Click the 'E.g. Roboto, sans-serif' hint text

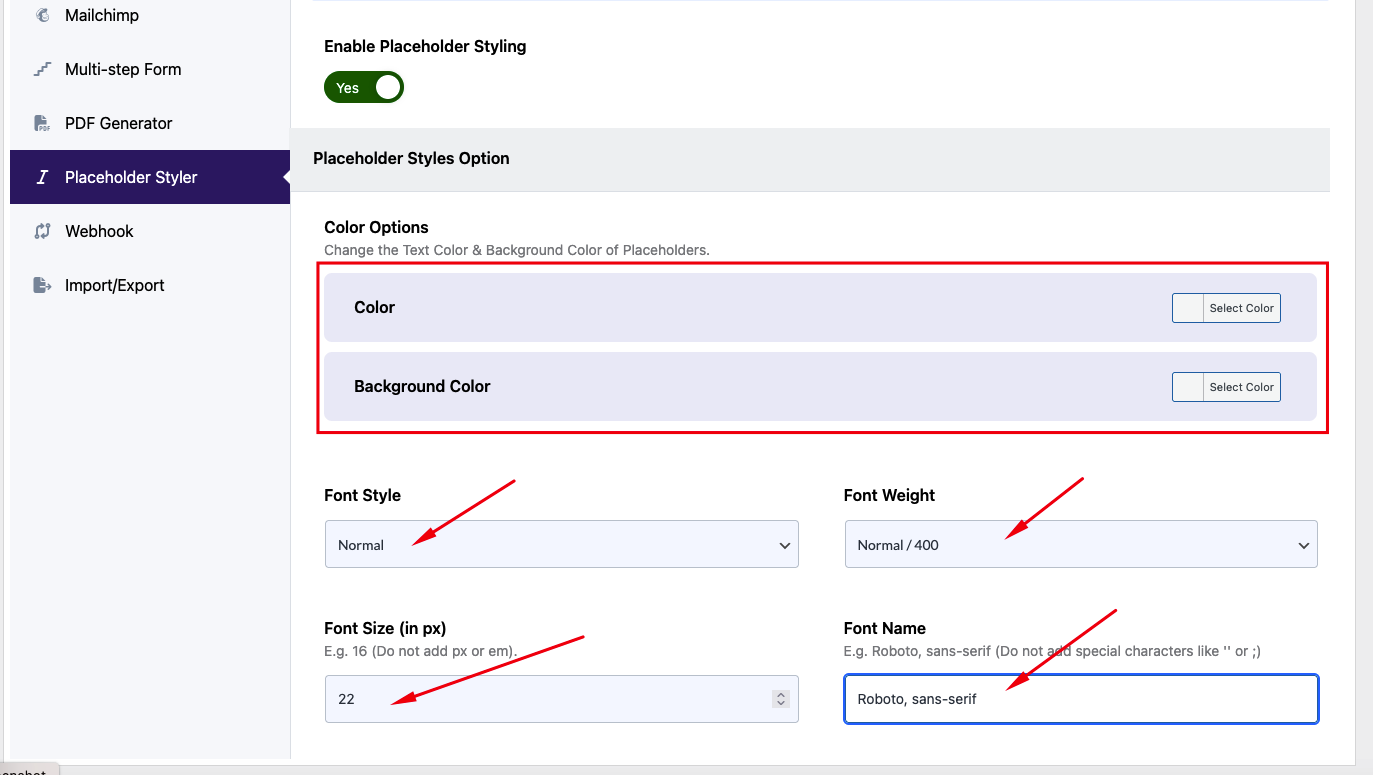click(1052, 651)
